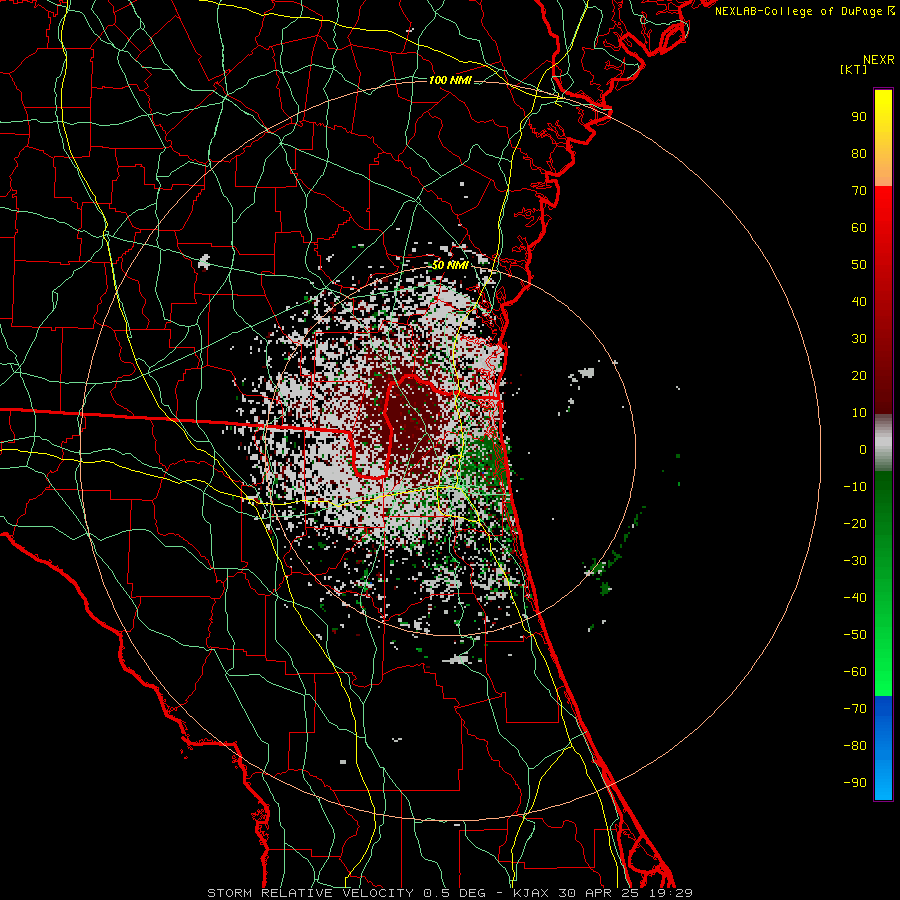Click the 50 value on the velocity scale
The width and height of the screenshot is (900, 900).
[x=859, y=265]
